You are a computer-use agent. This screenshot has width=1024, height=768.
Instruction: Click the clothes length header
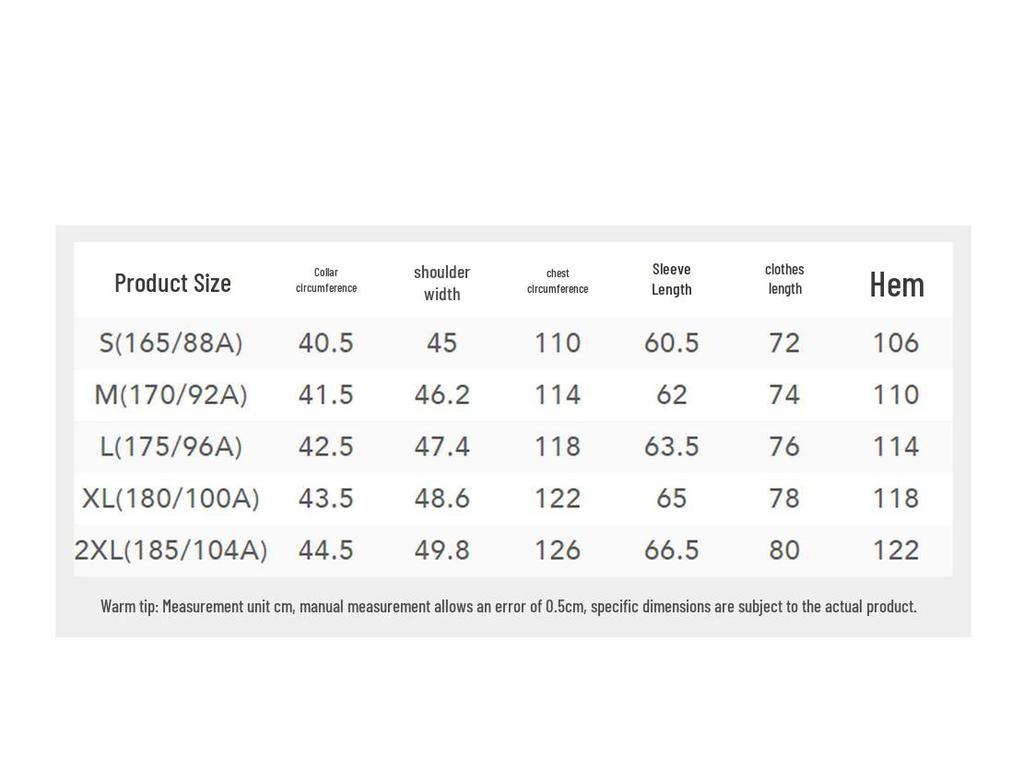tap(784, 279)
